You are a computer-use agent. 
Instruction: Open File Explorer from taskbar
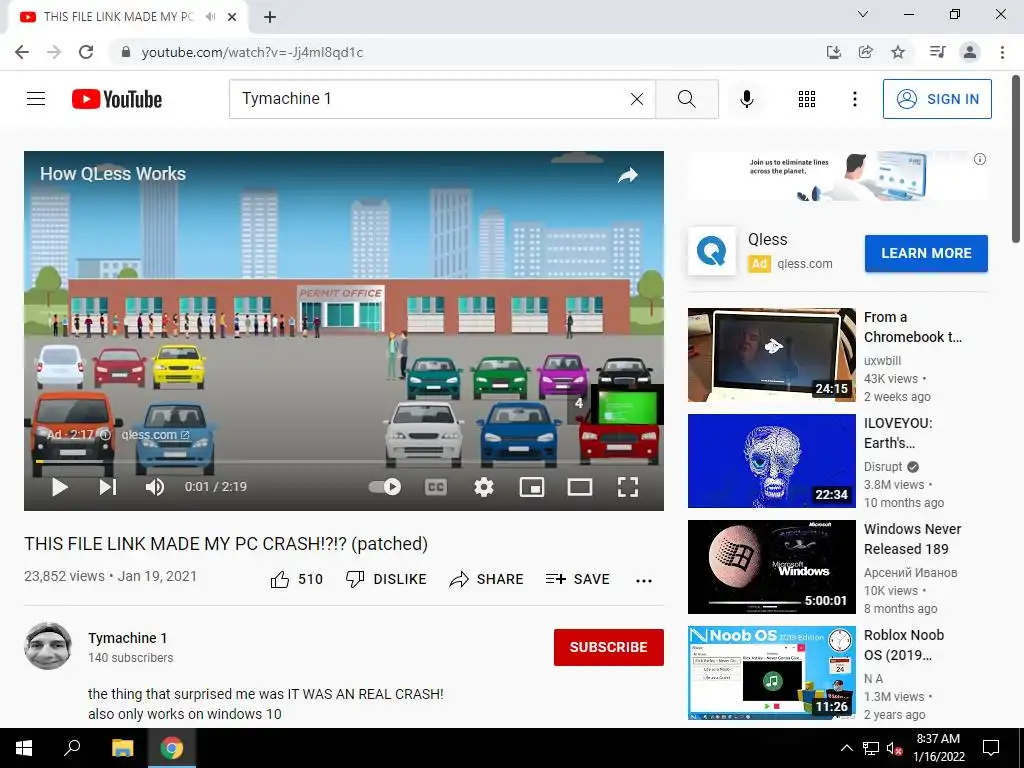coord(122,748)
